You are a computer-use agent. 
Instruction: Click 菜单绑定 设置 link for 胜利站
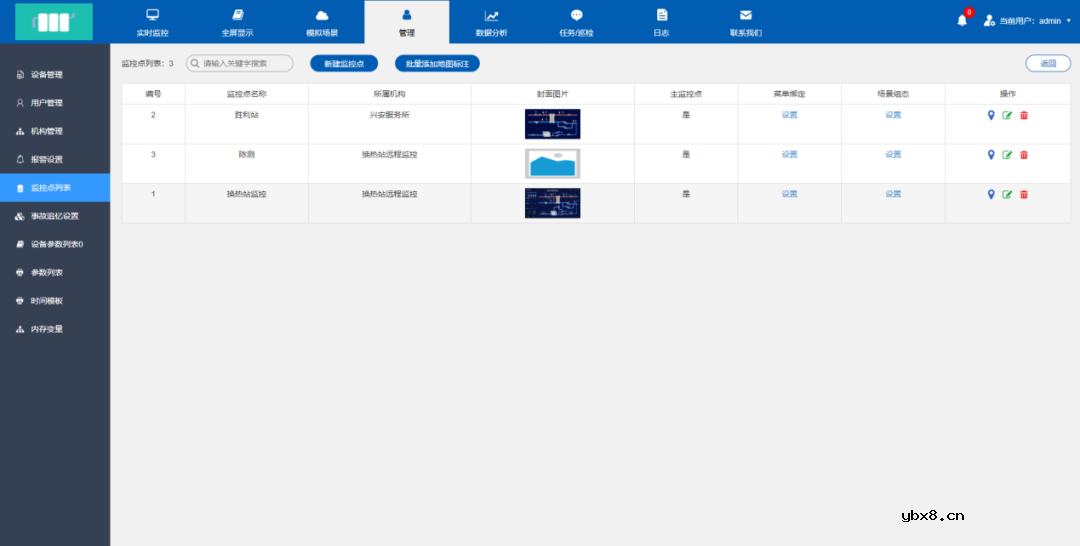pos(789,115)
